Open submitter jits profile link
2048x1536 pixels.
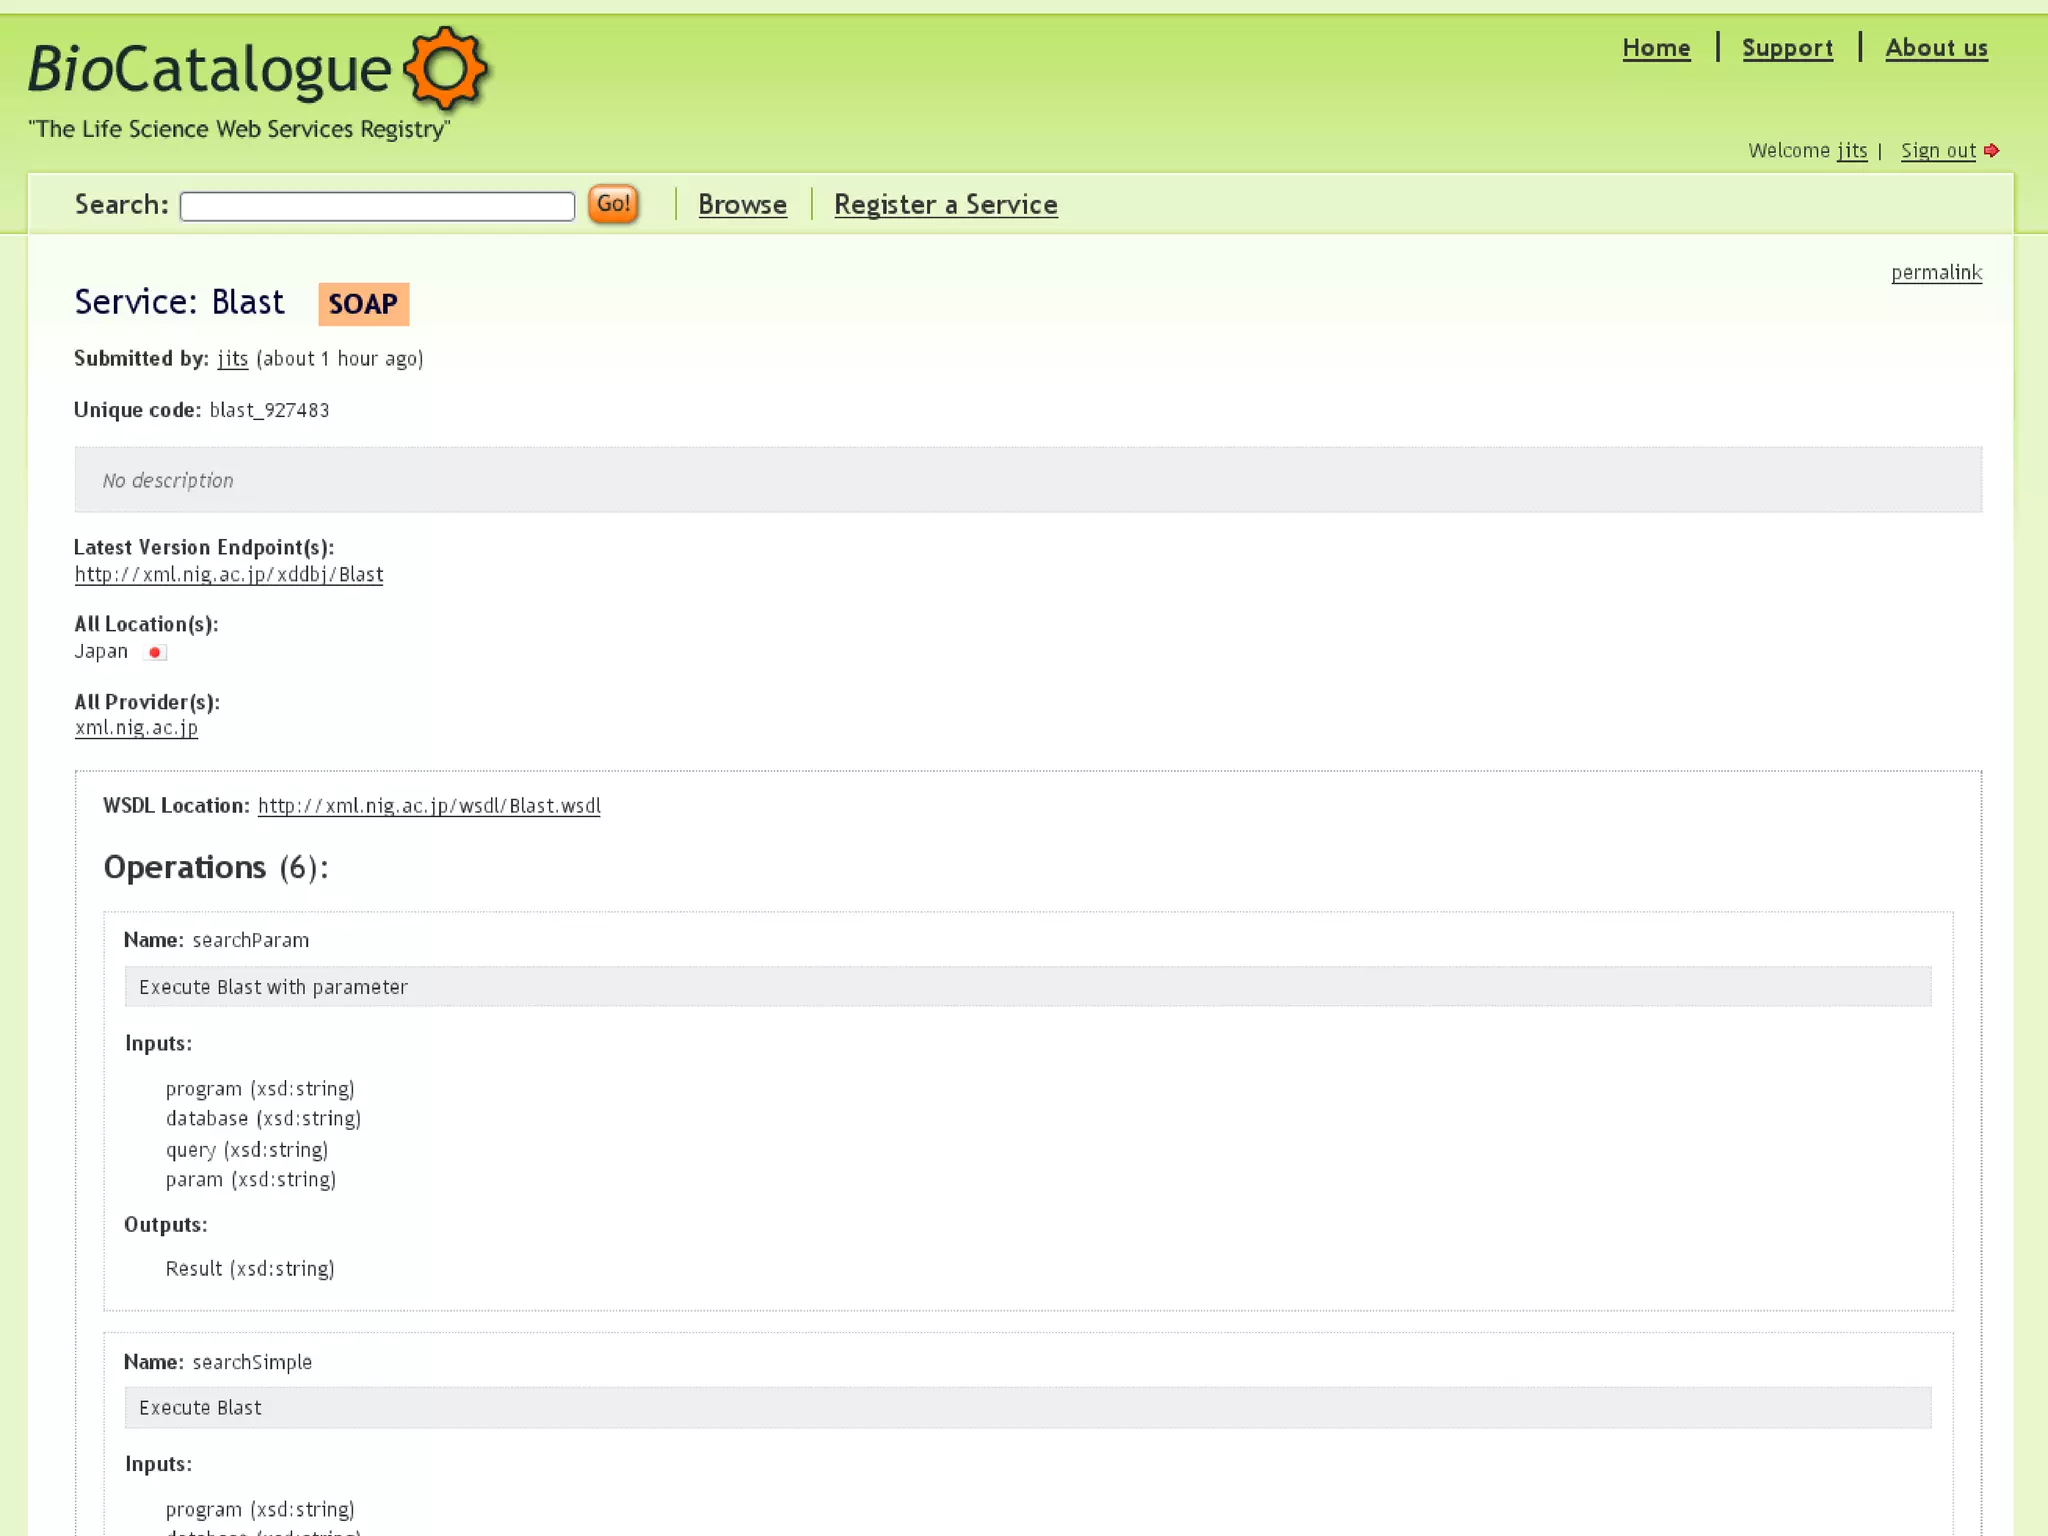click(232, 358)
